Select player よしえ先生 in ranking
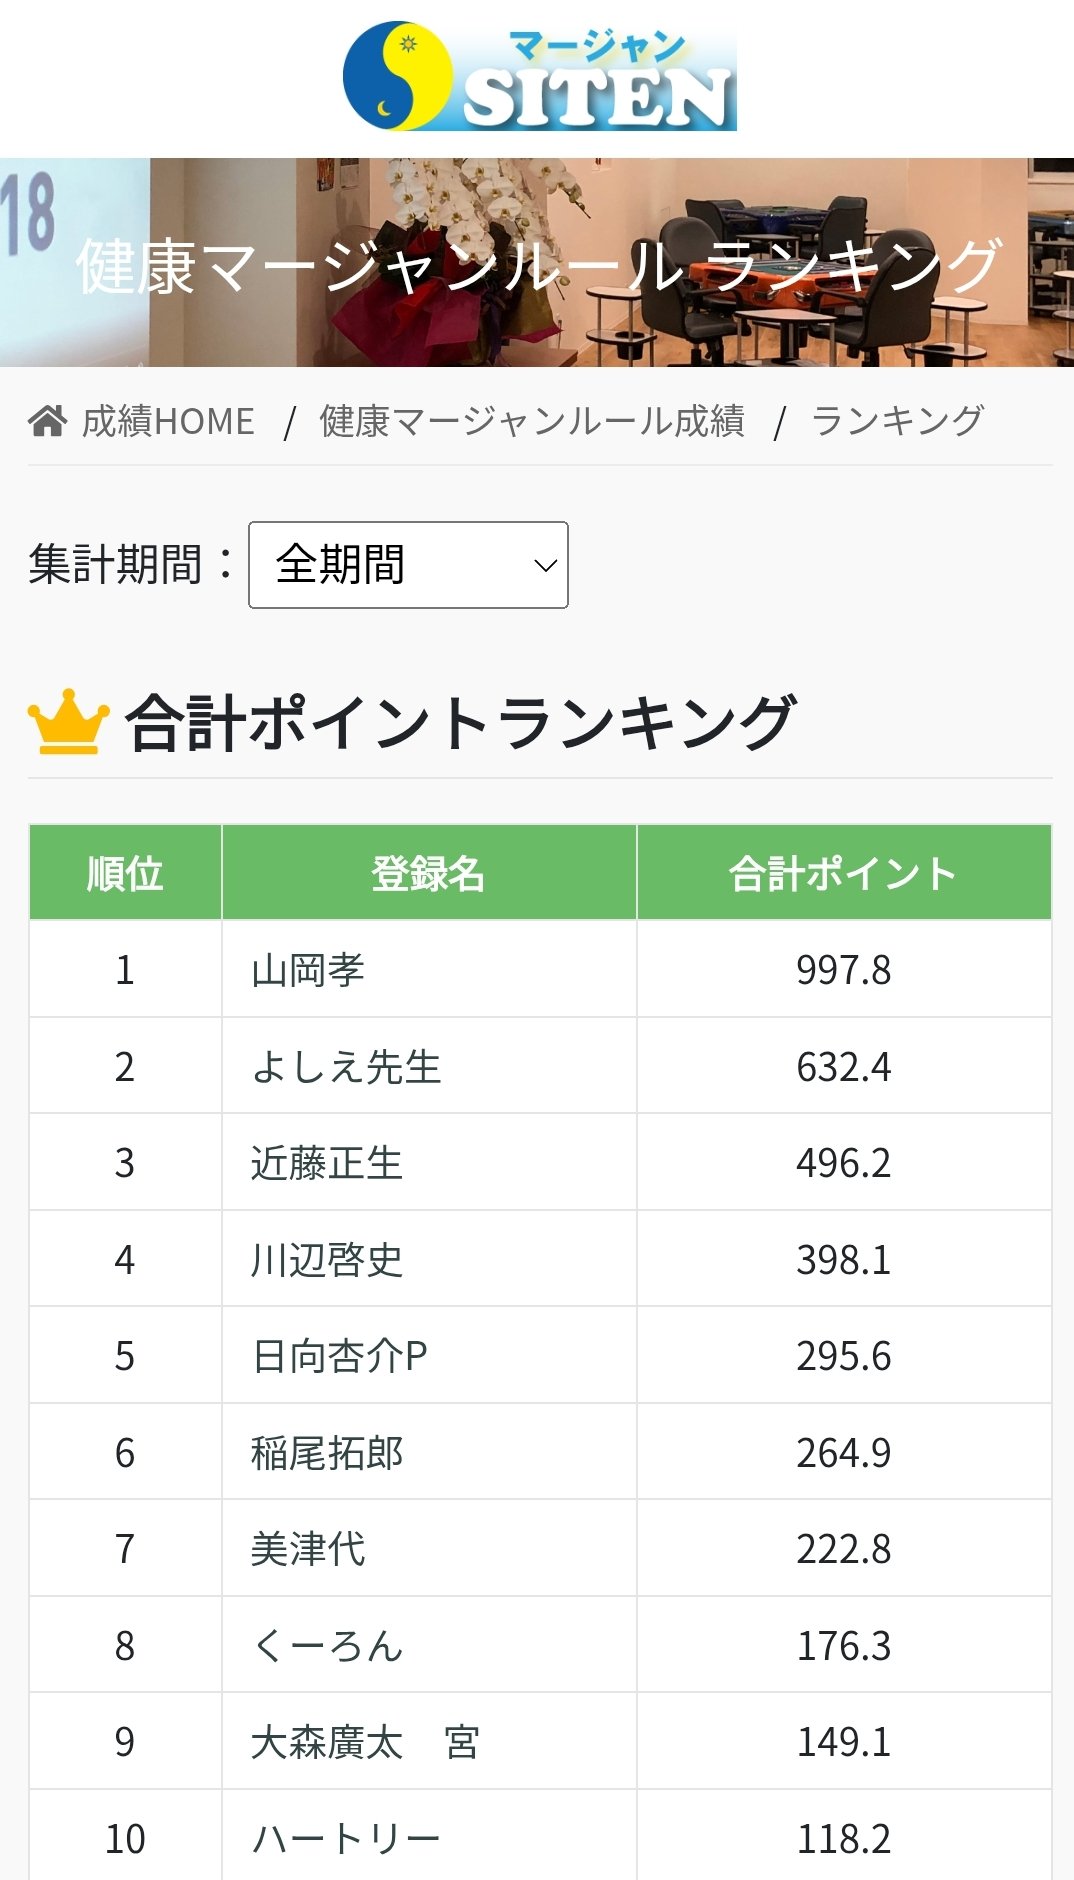 [x=346, y=1067]
